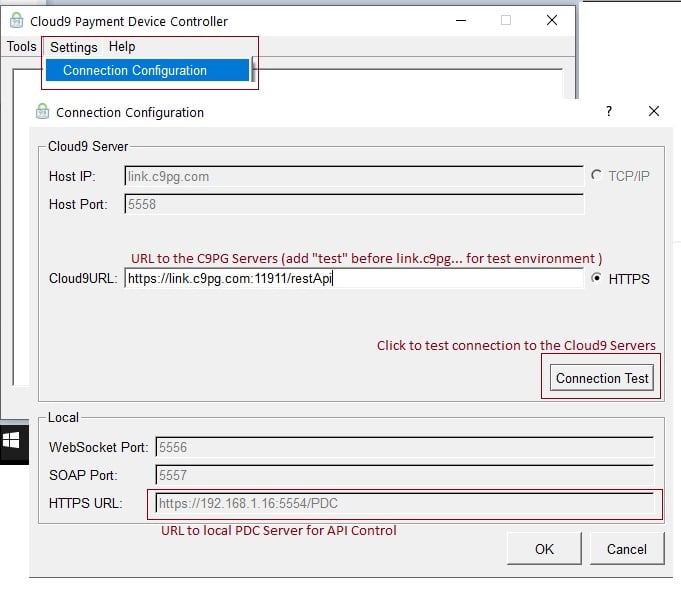Image resolution: width=681 pixels, height=592 pixels.
Task: Click the Host Port field
Action: pos(354,204)
